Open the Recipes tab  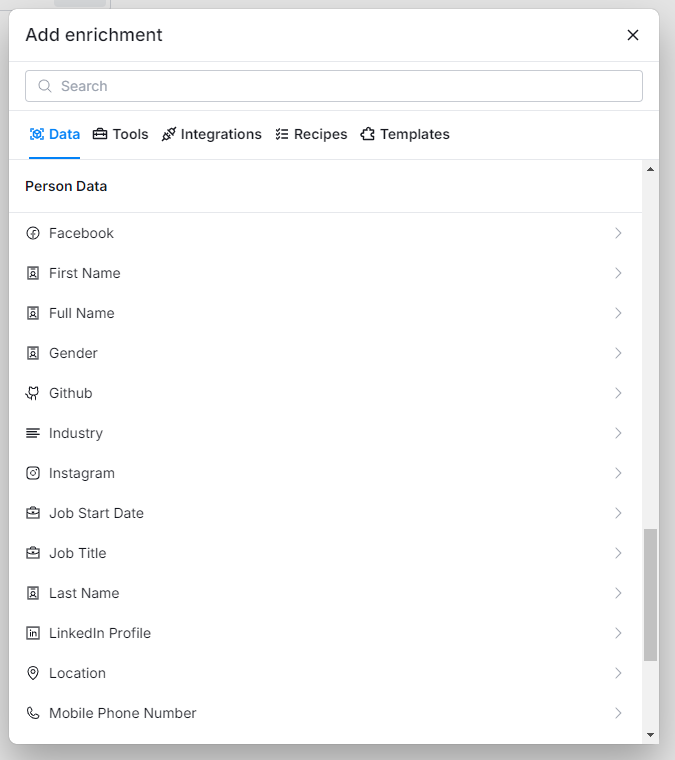click(311, 134)
